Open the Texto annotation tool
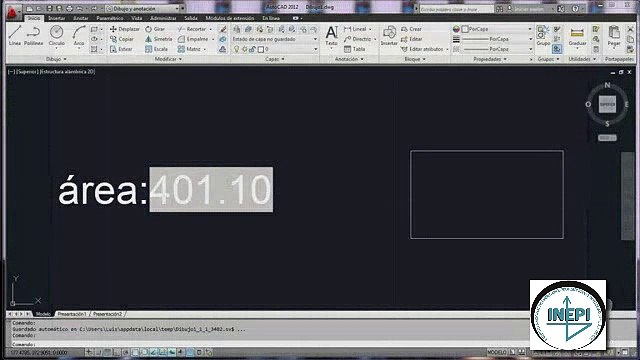Viewport: 640px width, 360px height. (331, 35)
